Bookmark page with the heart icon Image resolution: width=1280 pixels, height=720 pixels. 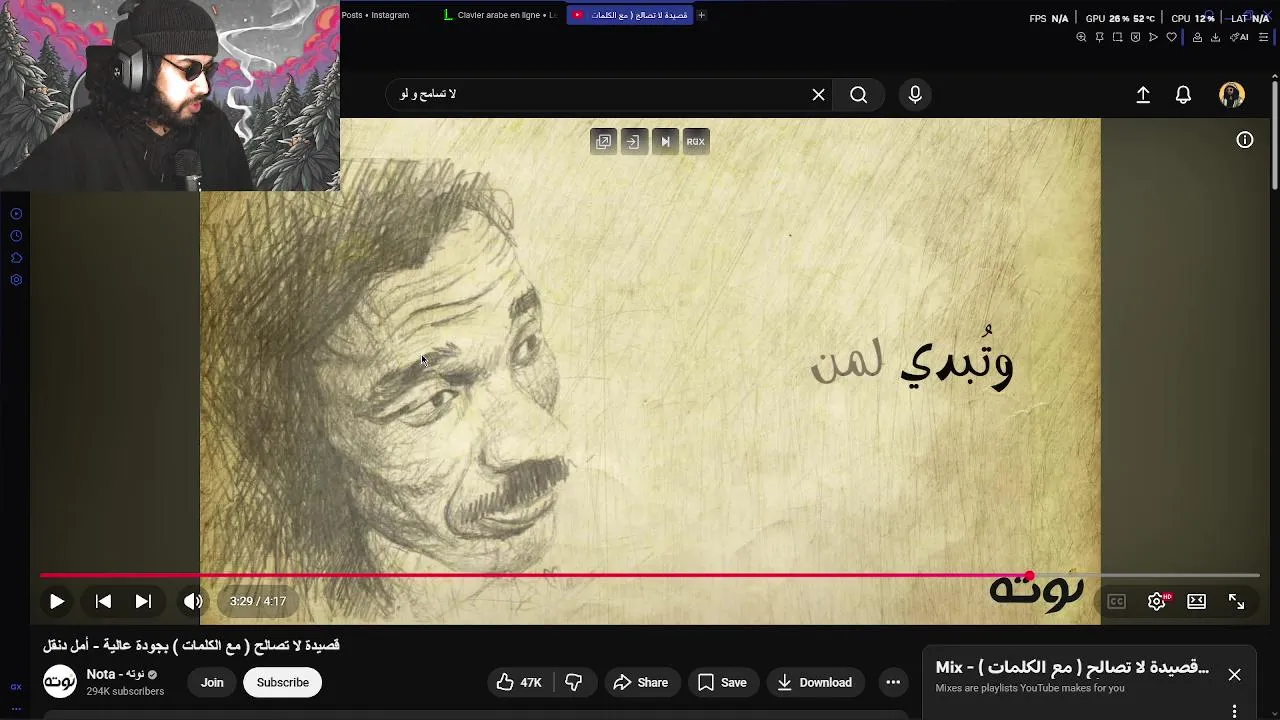pyautogui.click(x=1172, y=37)
